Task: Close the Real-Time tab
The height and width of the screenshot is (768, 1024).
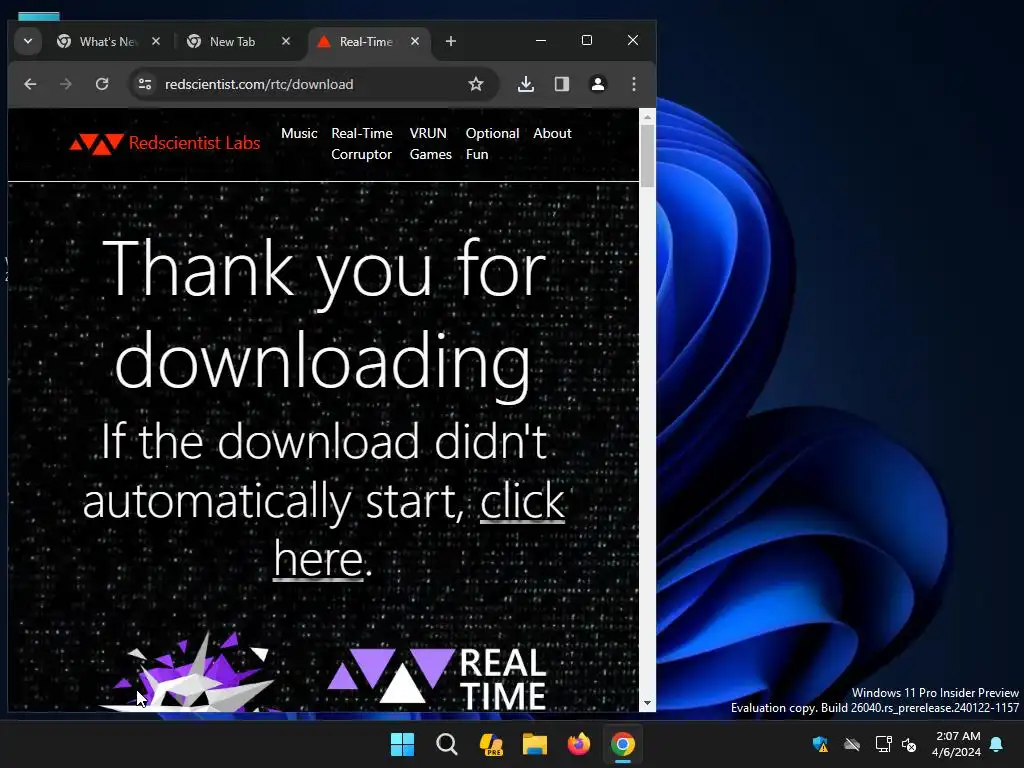Action: point(415,41)
